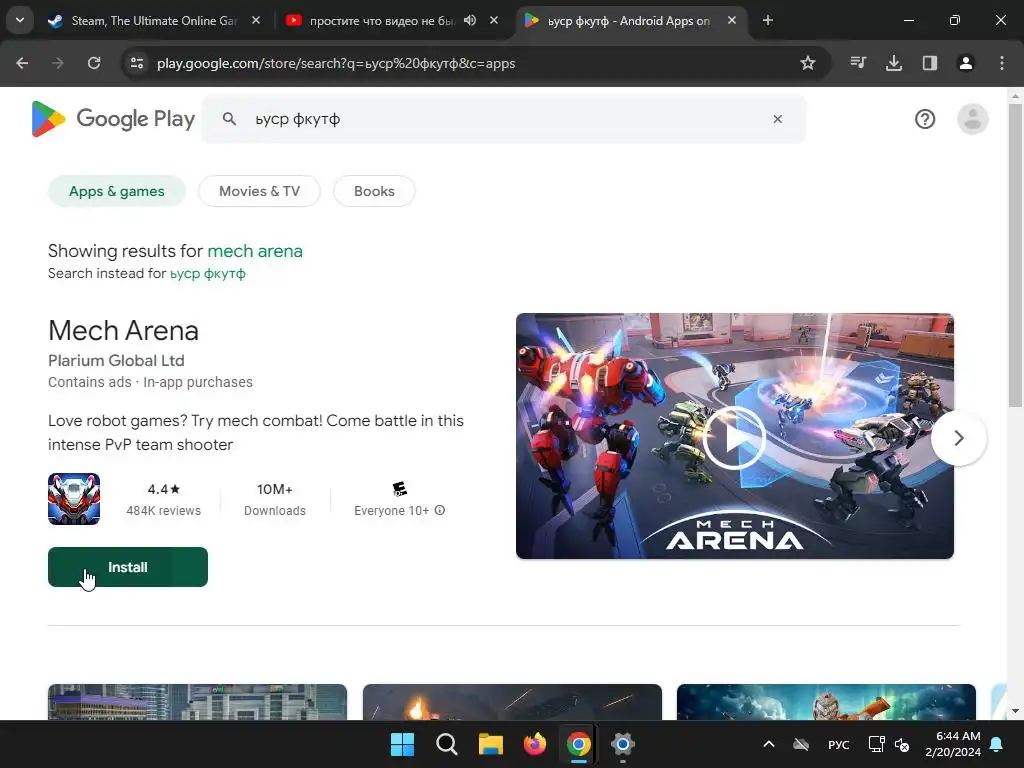This screenshot has height=768, width=1024.
Task: Open Firefox from the taskbar
Action: pyautogui.click(x=535, y=744)
